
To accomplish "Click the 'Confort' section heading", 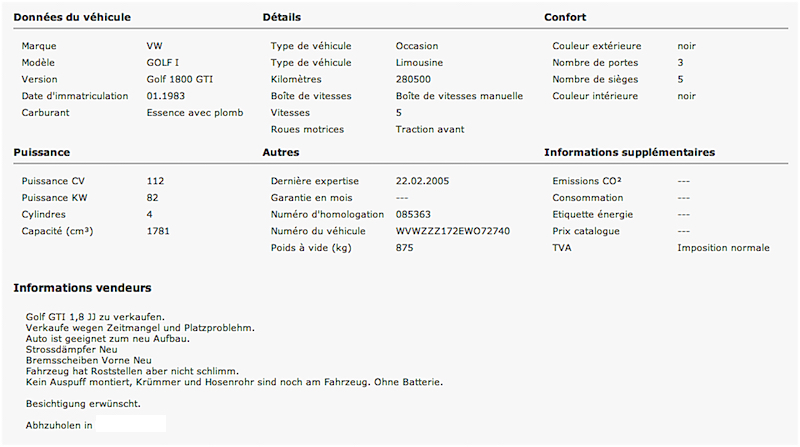I will tap(565, 17).
